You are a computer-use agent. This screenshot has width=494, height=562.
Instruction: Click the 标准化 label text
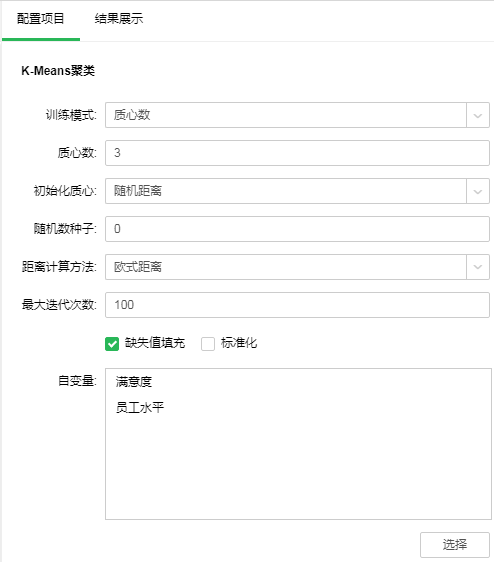(239, 343)
